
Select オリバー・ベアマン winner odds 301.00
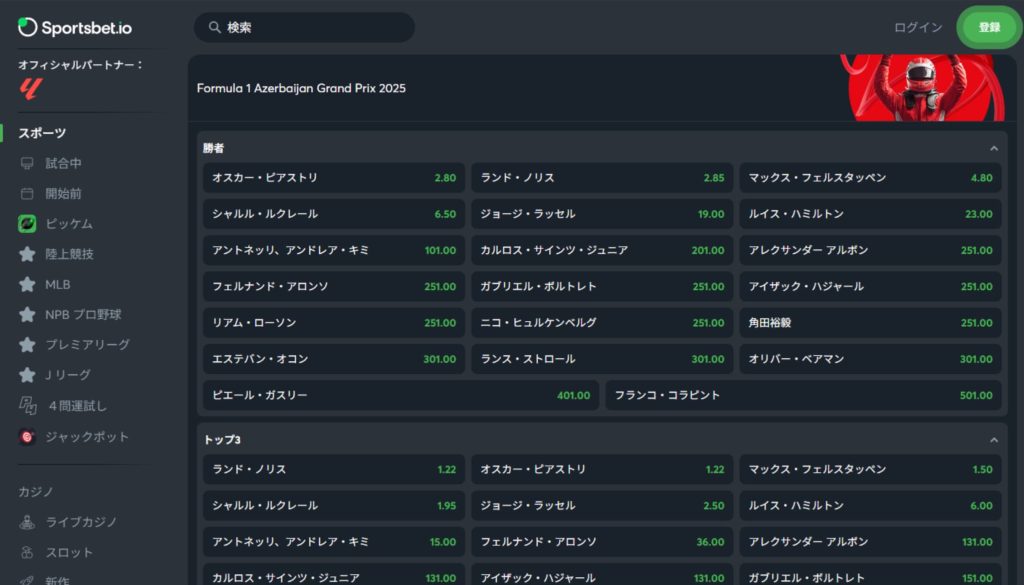pyautogui.click(x=871, y=359)
